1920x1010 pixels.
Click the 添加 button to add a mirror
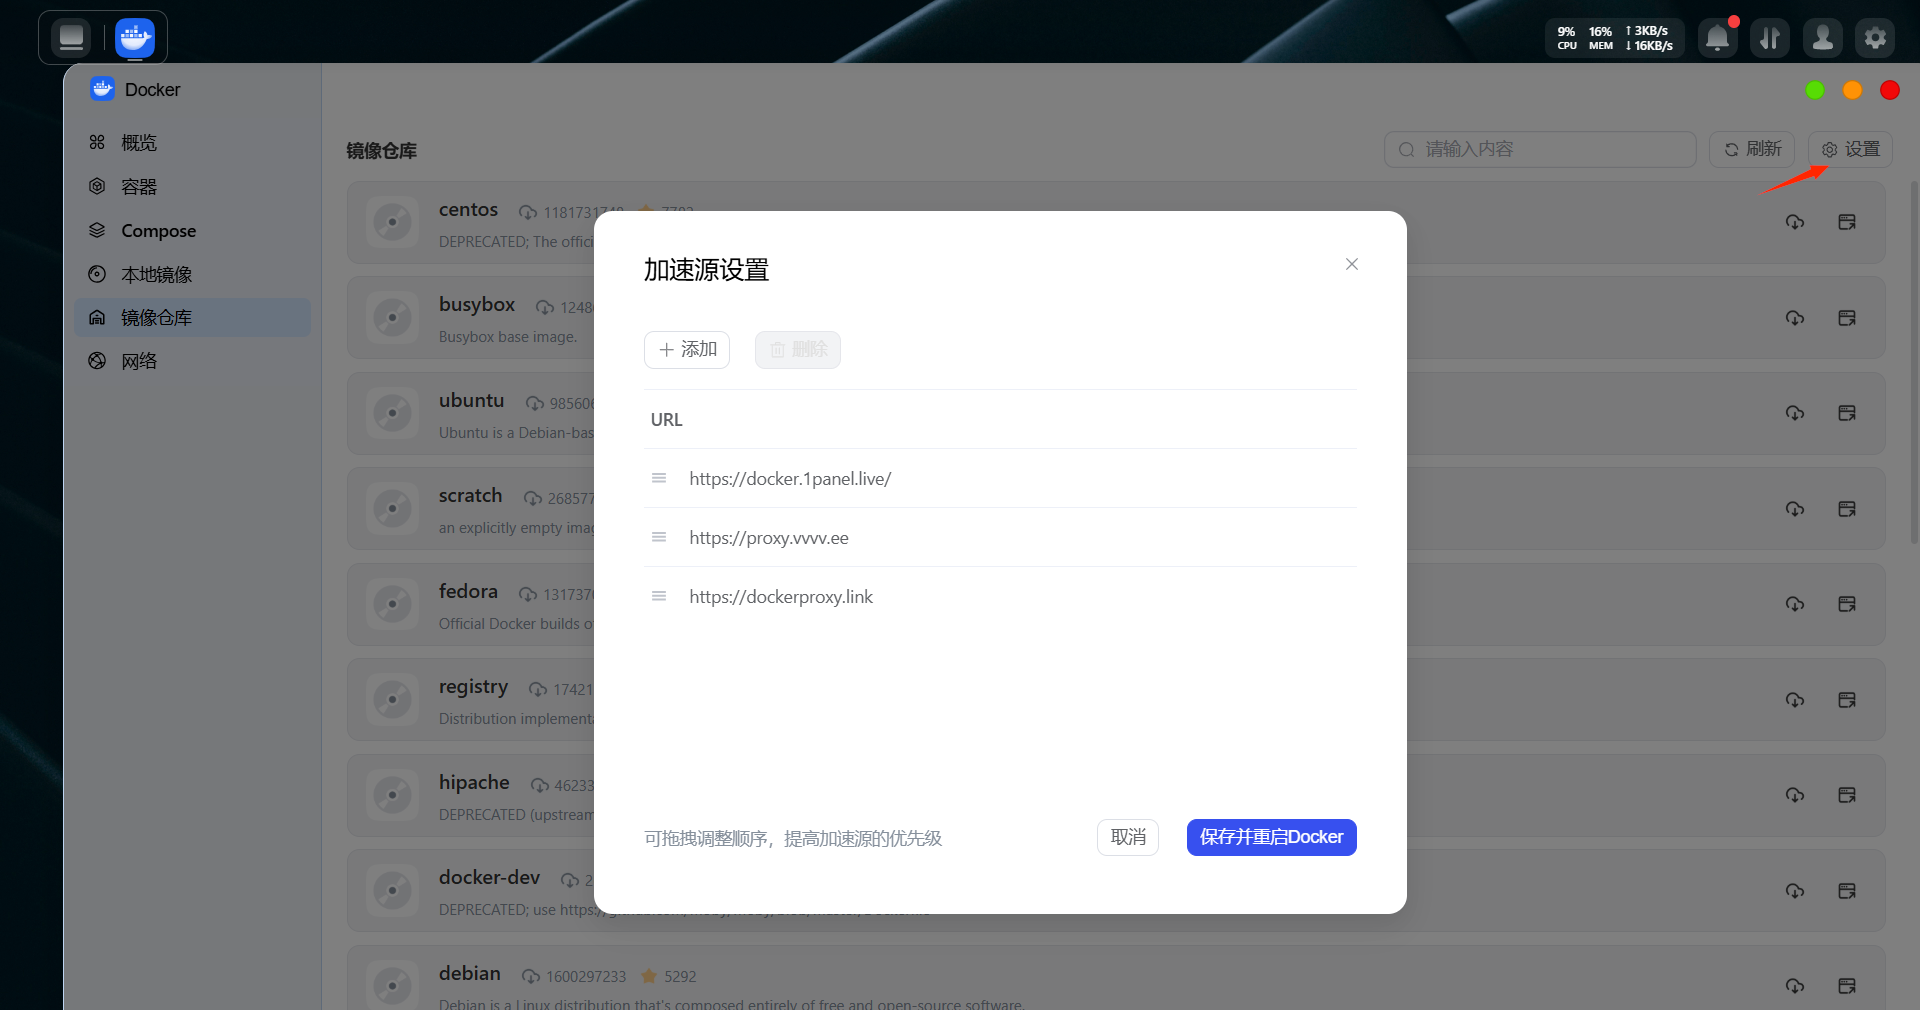(687, 350)
